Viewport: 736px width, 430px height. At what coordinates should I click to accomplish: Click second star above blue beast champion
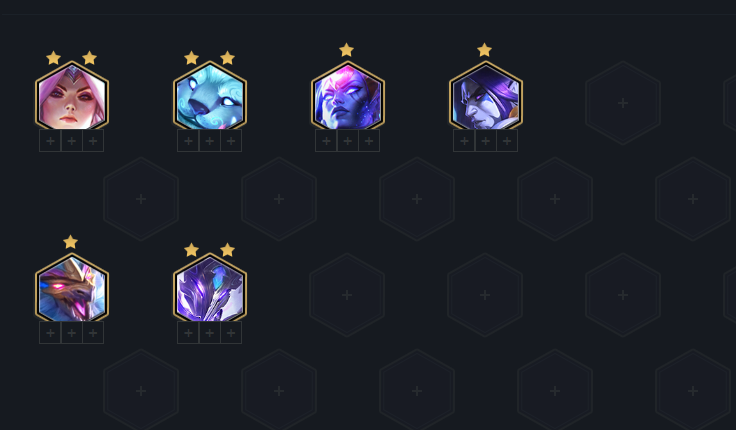coord(227,58)
